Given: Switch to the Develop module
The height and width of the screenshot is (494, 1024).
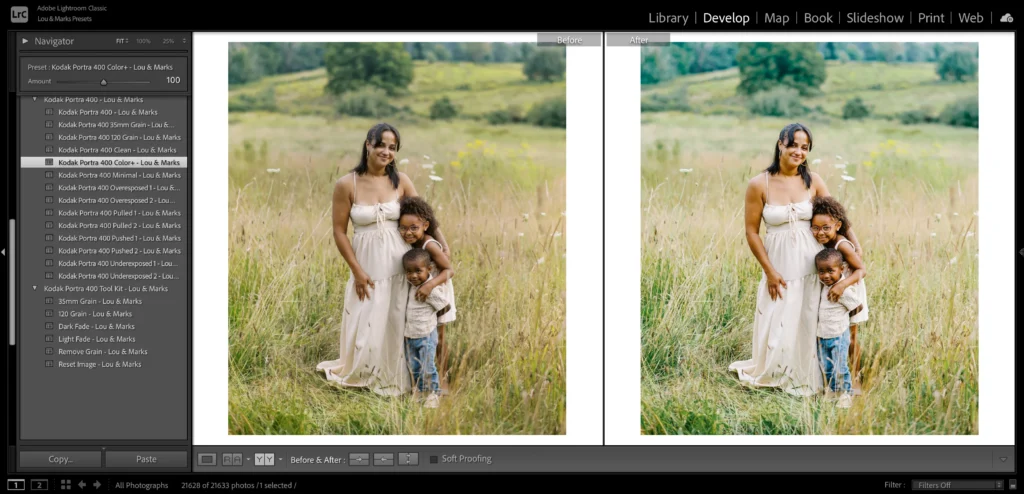Looking at the screenshot, I should (726, 18).
